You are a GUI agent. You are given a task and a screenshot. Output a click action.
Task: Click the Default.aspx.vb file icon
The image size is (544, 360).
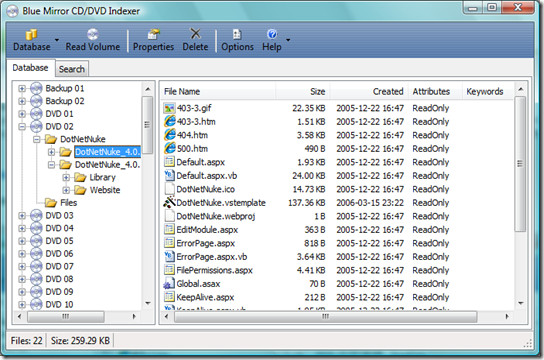(x=169, y=175)
